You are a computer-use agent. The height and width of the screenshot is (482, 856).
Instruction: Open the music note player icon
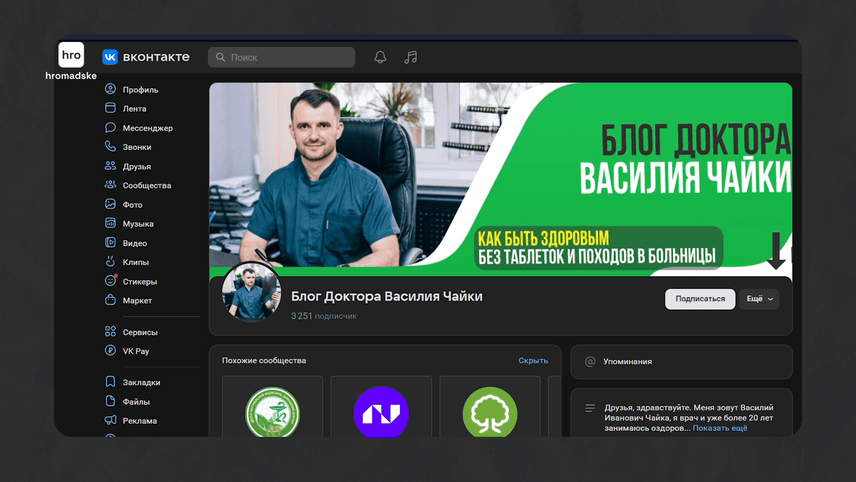[x=410, y=57]
